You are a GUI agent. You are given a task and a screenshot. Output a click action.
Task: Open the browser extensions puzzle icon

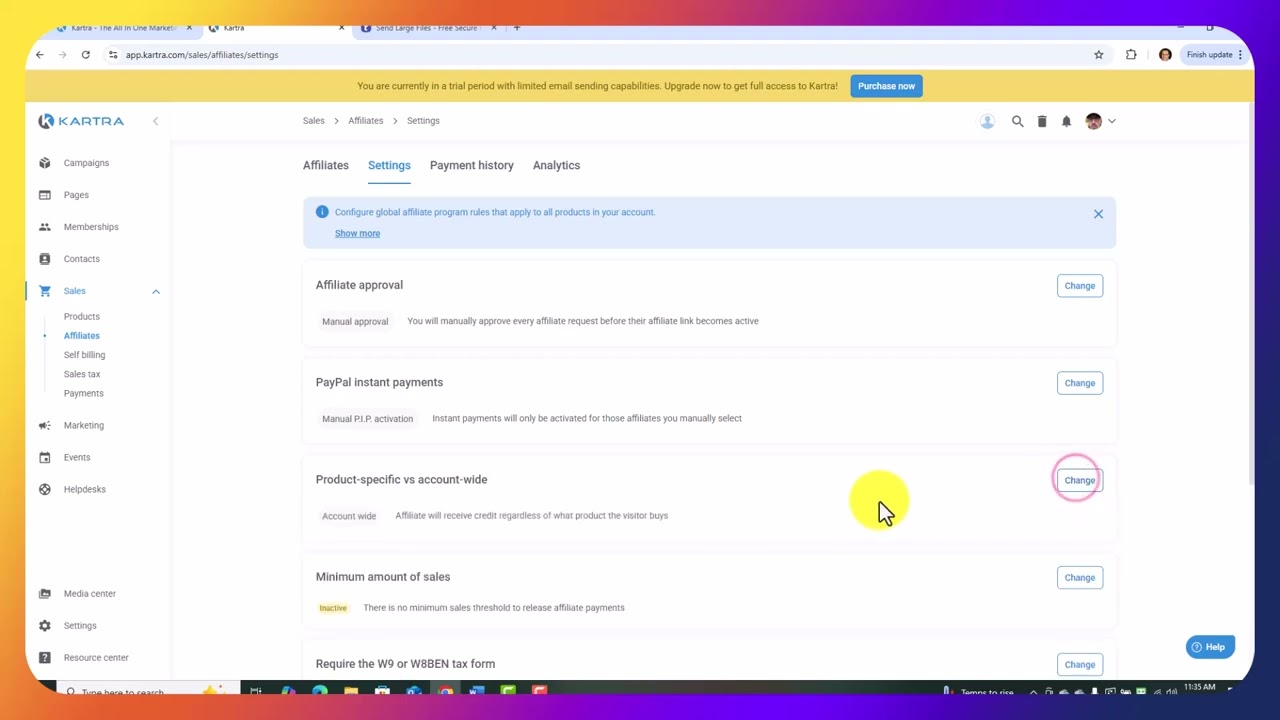coord(1131,55)
